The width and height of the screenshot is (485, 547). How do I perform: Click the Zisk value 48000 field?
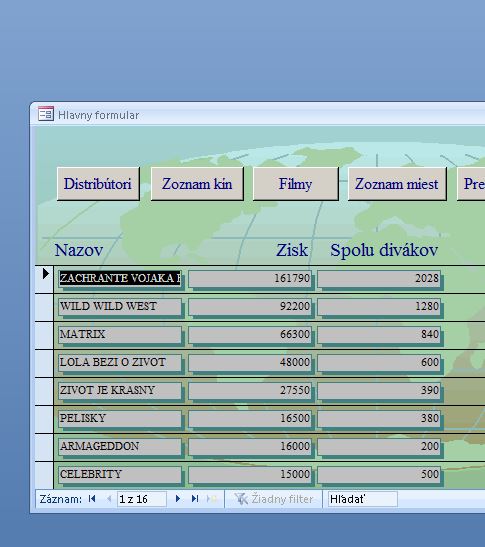(250, 363)
